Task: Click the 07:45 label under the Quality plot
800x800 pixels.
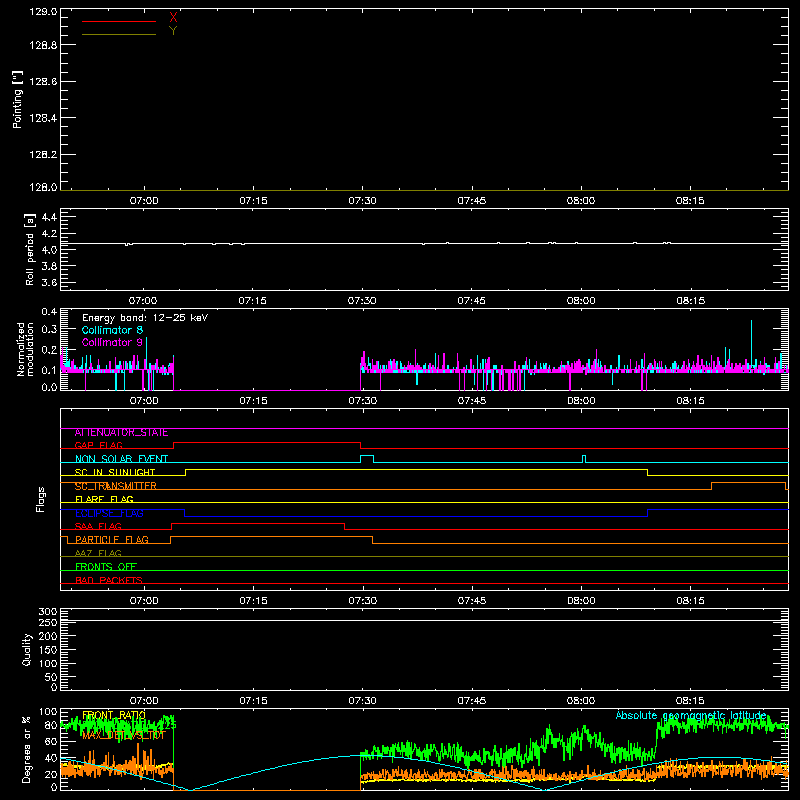Action: pos(471,701)
